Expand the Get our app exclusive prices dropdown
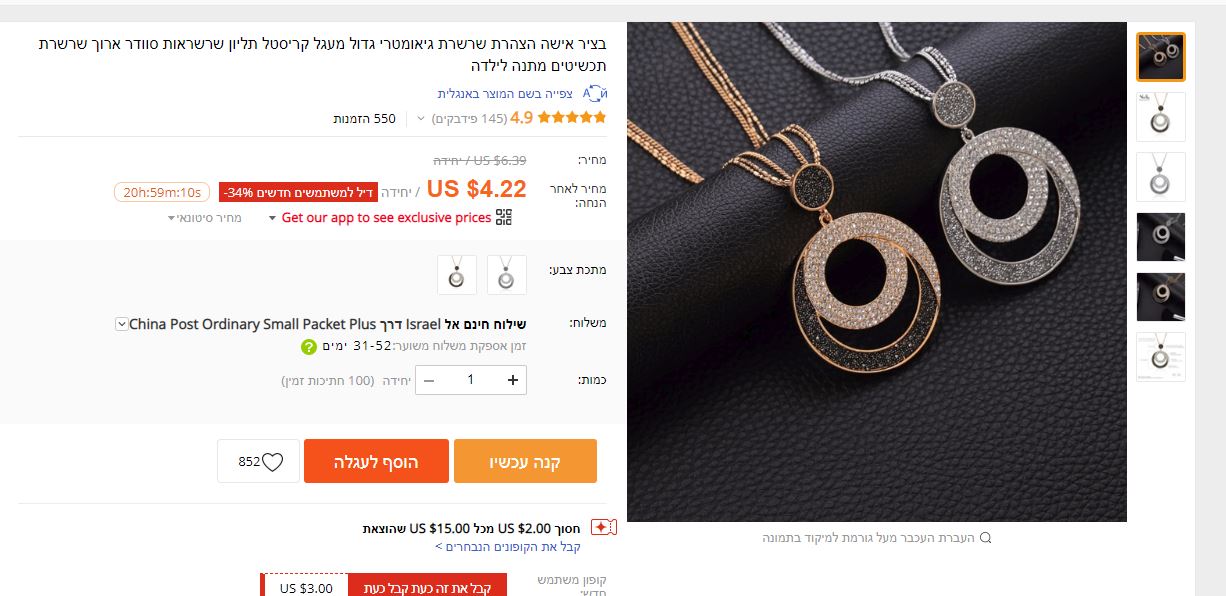The height and width of the screenshot is (596, 1226). 272,218
